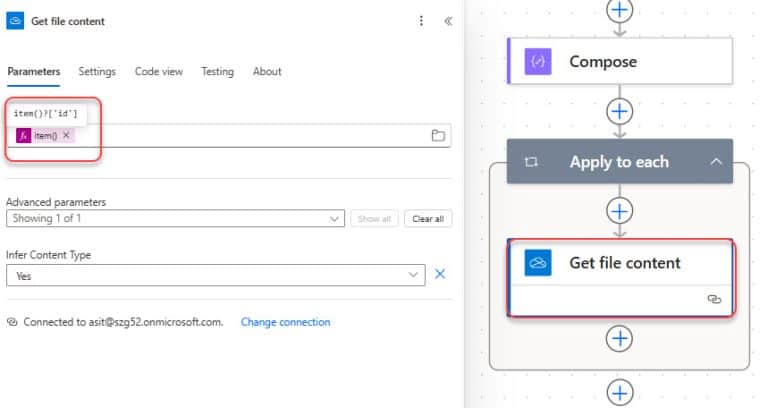Click the Connected to asit@szg52.onmicrosoft.com text
Screen dimensions: 768x408
click(x=123, y=322)
